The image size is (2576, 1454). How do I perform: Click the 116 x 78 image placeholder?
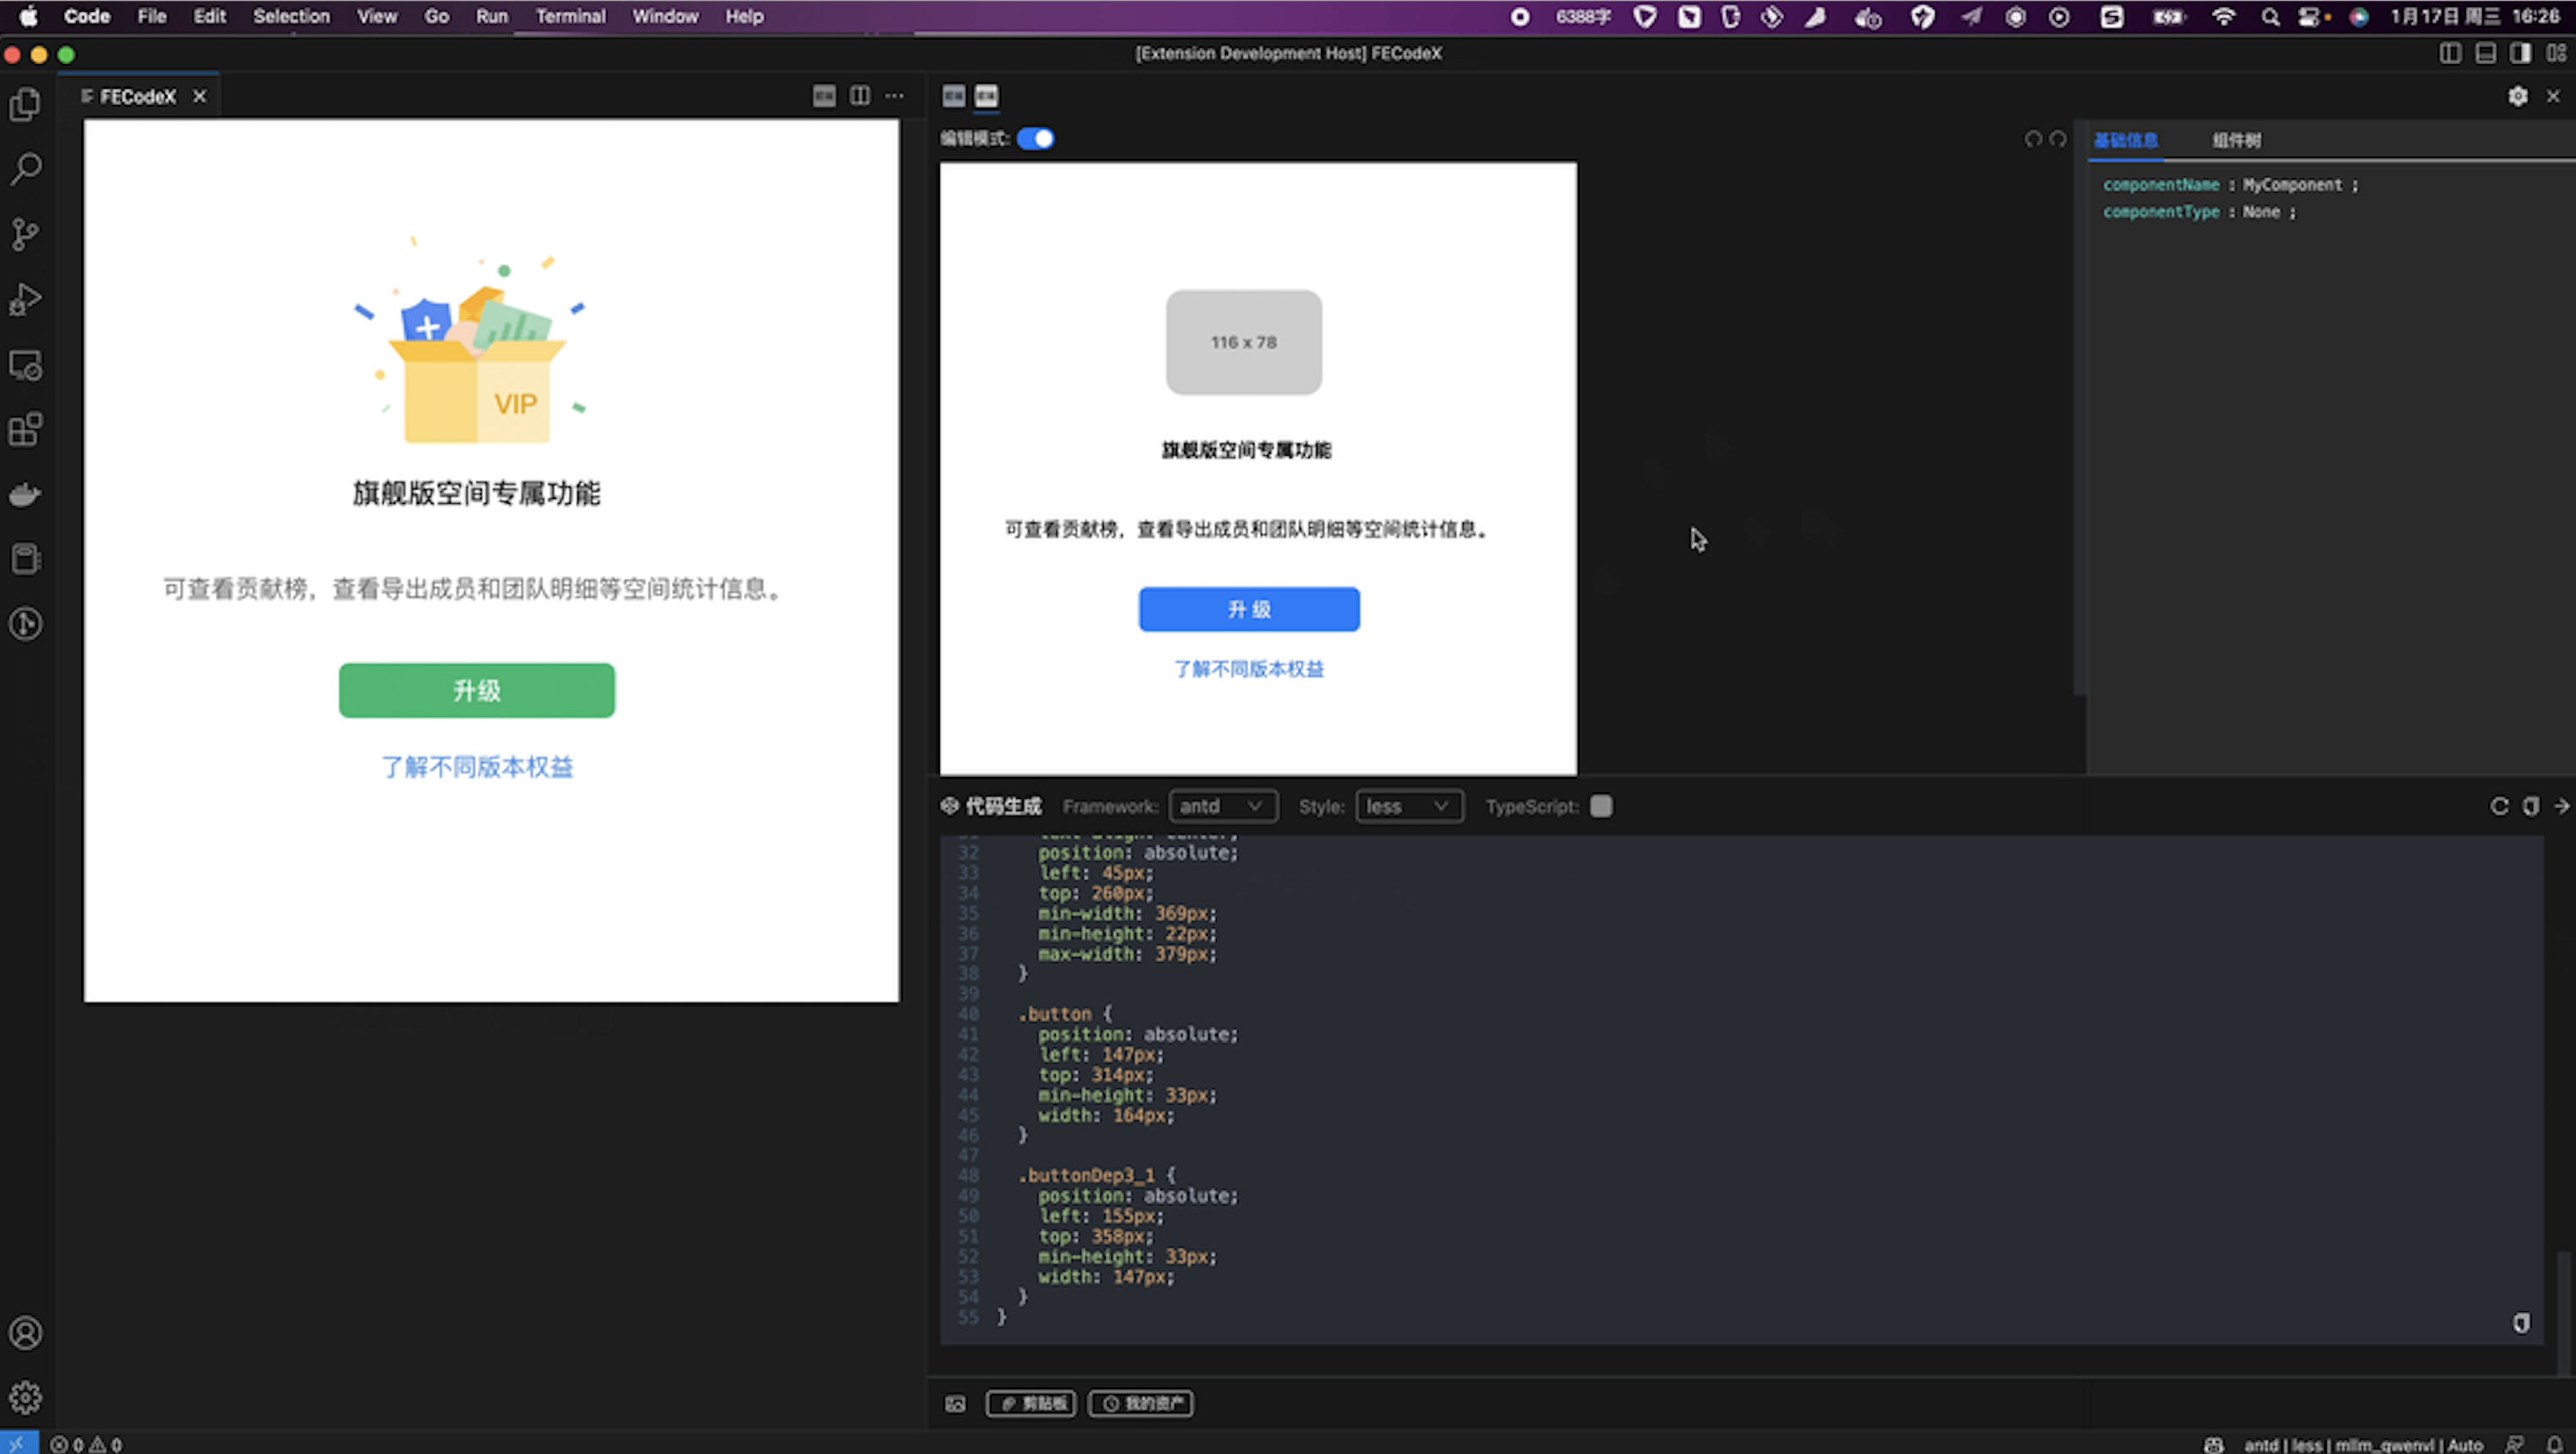point(1243,342)
